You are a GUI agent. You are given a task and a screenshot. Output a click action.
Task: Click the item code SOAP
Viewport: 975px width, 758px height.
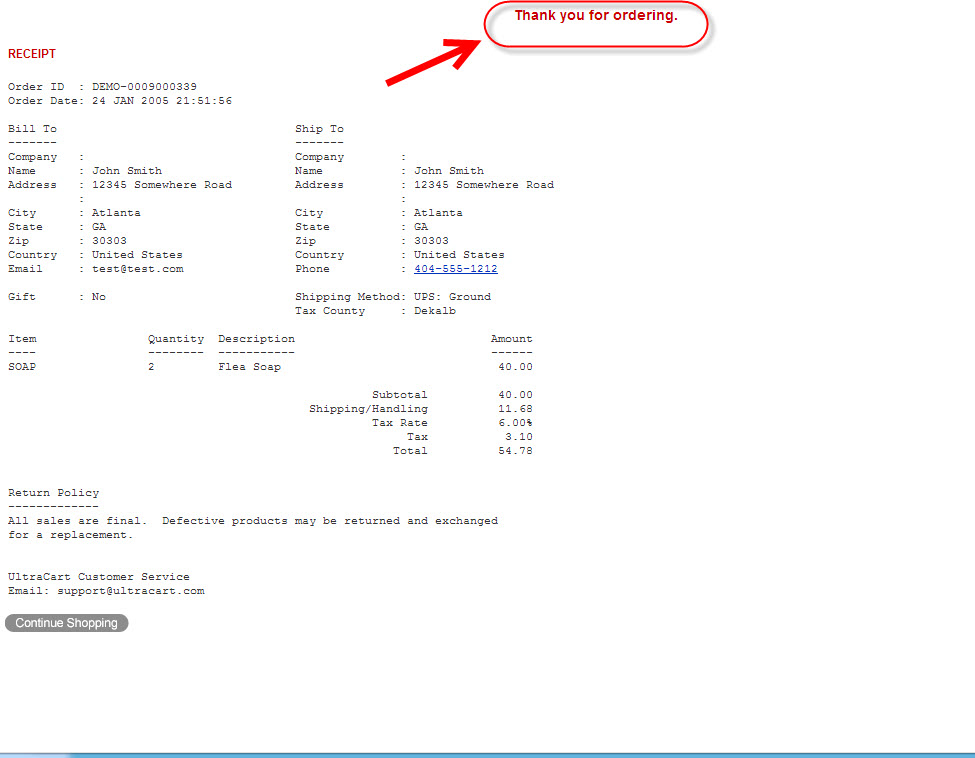click(x=22, y=367)
